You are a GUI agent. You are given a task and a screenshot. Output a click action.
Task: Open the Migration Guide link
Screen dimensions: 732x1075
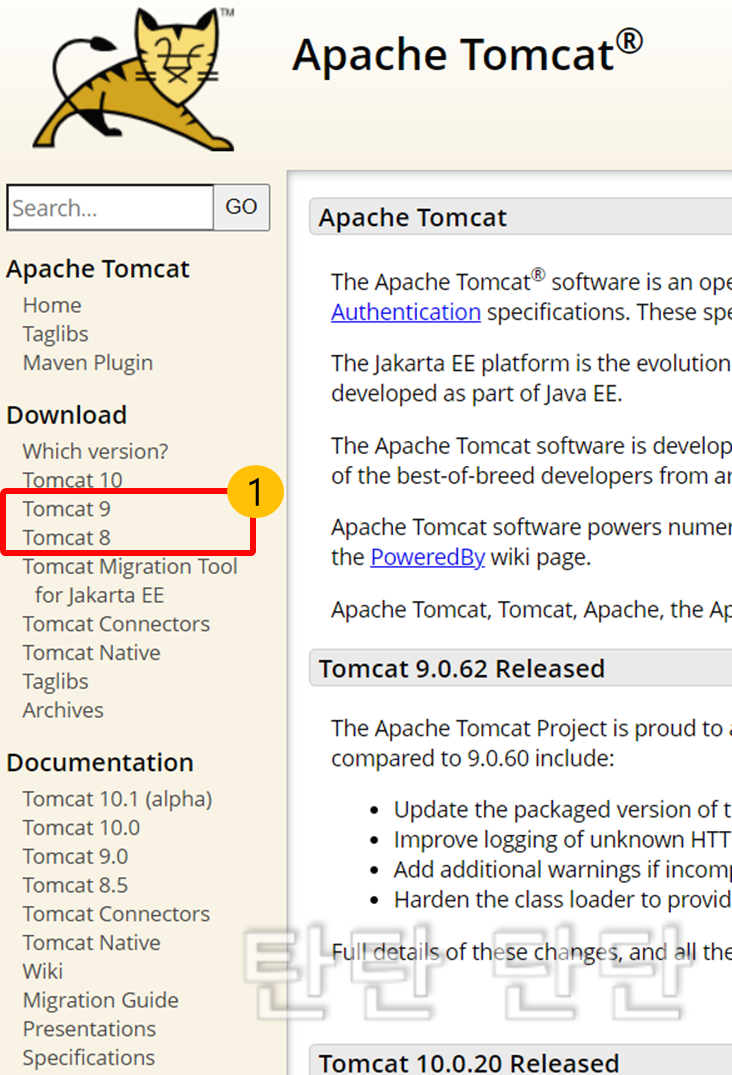101,1000
